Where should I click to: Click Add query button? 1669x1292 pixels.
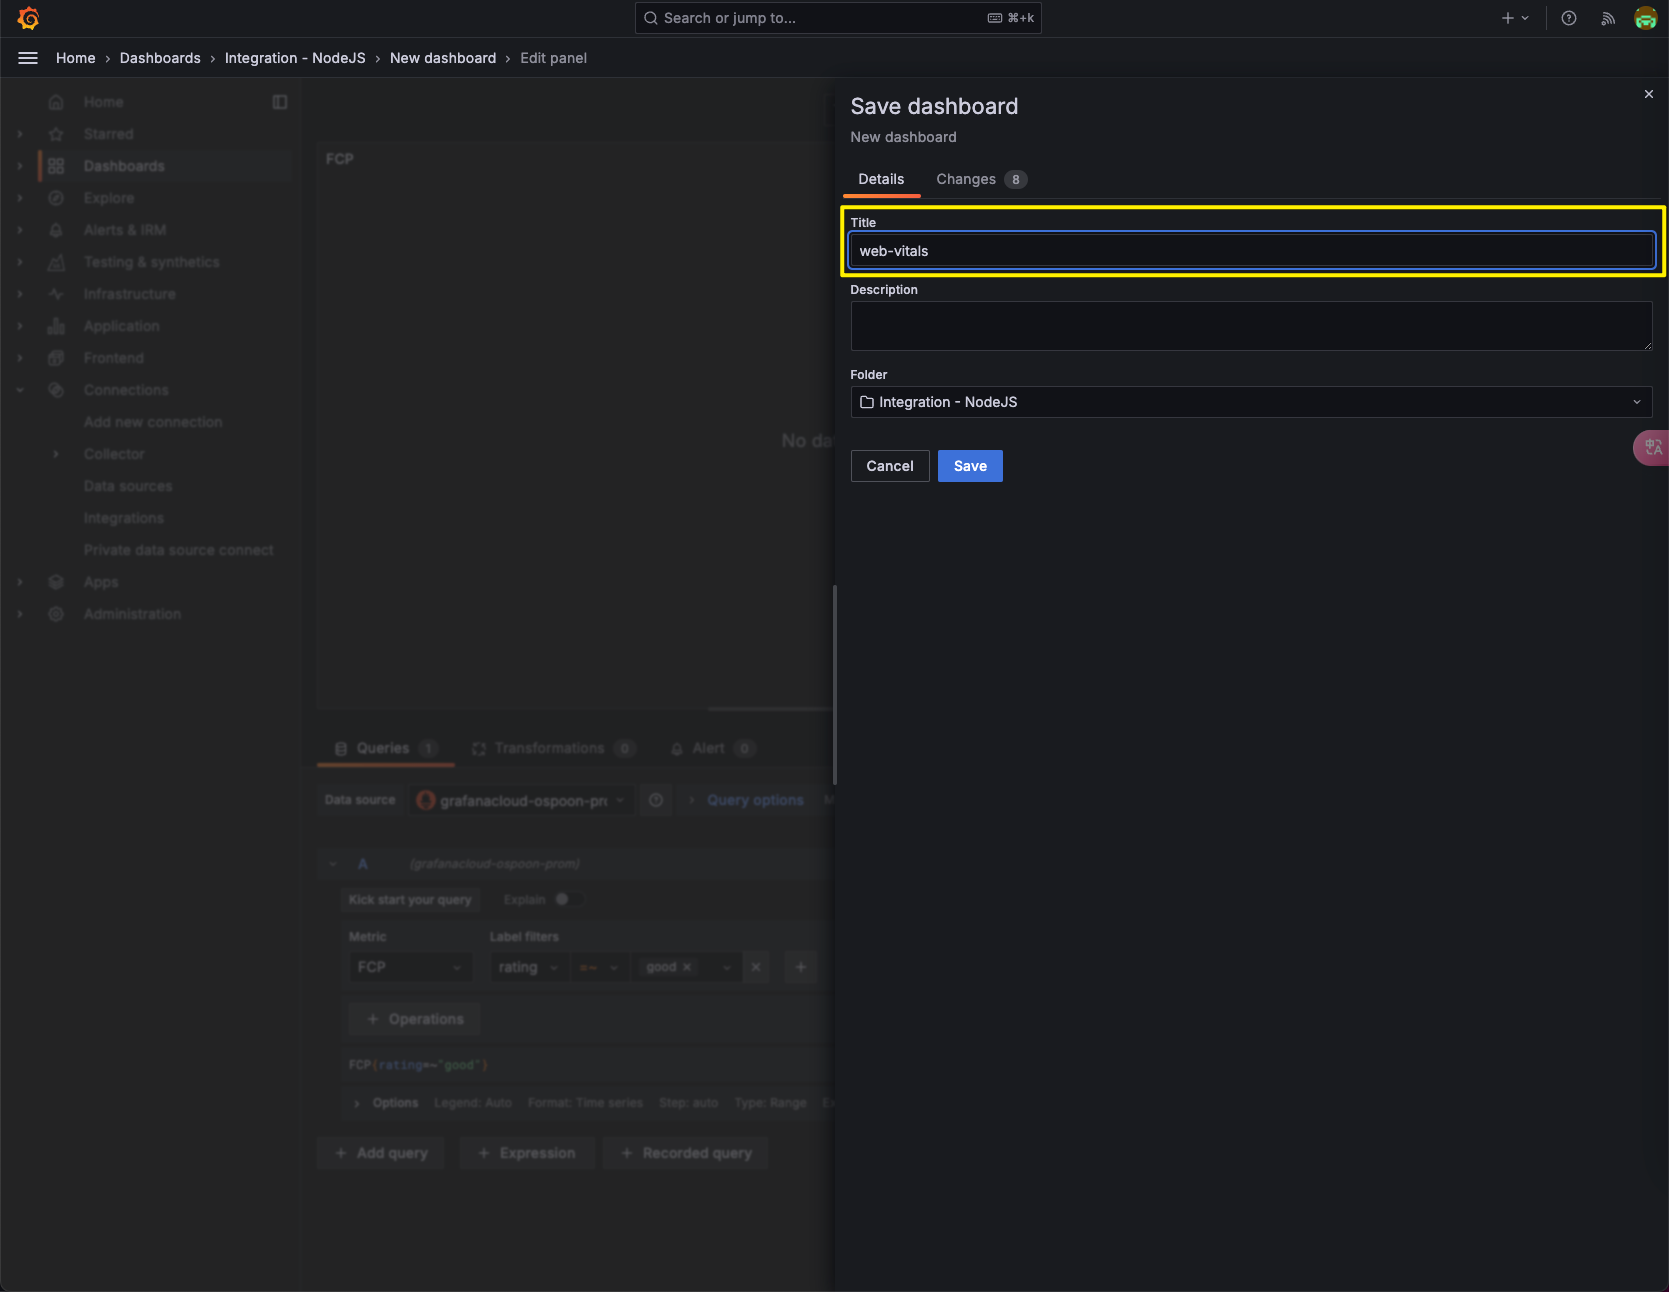tap(381, 1153)
